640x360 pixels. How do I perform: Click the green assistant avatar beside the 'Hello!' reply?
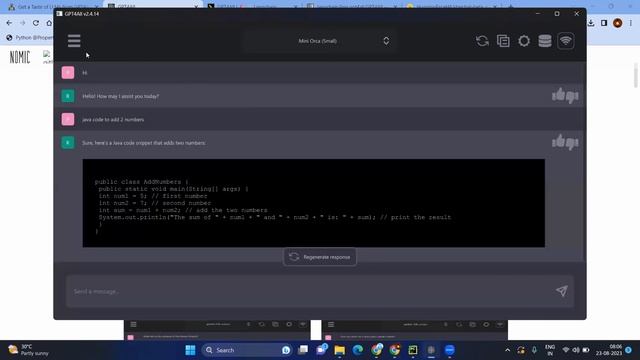click(68, 96)
